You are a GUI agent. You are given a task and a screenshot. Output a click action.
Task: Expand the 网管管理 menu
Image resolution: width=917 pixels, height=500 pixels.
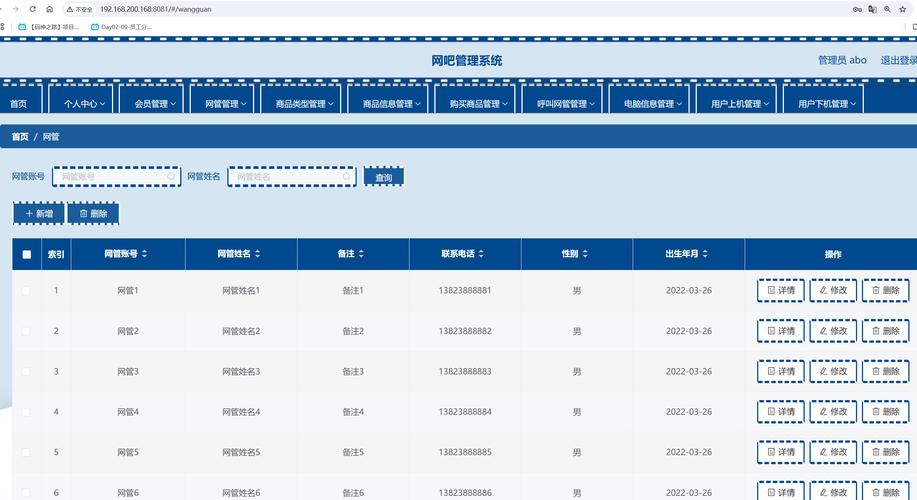click(222, 101)
